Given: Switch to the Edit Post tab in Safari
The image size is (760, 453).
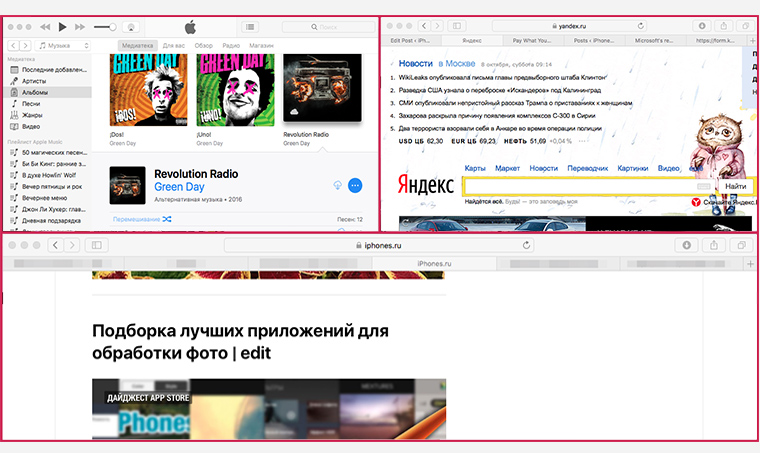Looking at the screenshot, I should [410, 41].
